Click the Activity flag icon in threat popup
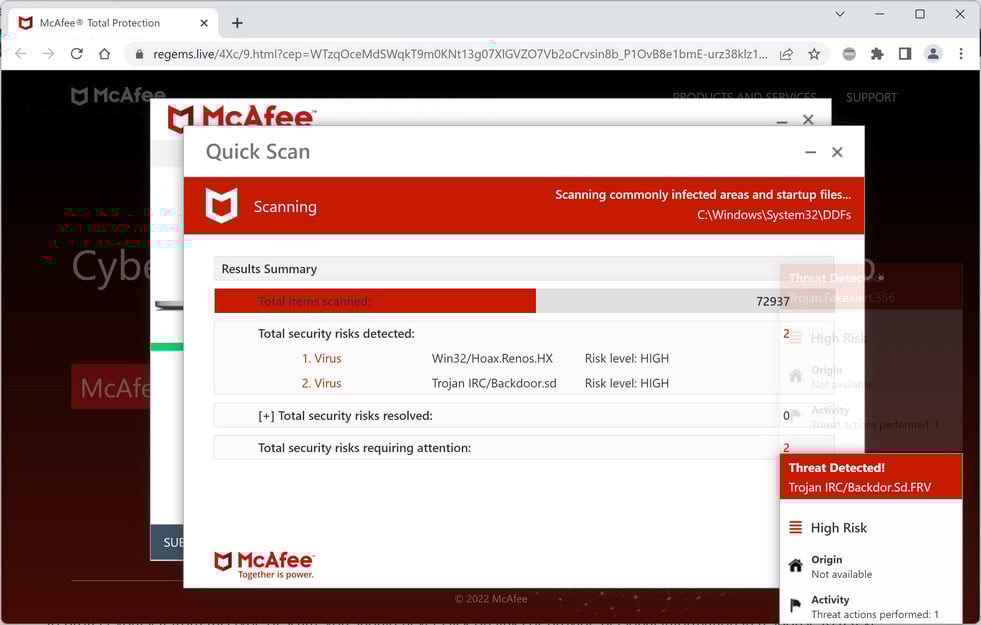Viewport: 981px width, 625px height. pyautogui.click(x=795, y=603)
